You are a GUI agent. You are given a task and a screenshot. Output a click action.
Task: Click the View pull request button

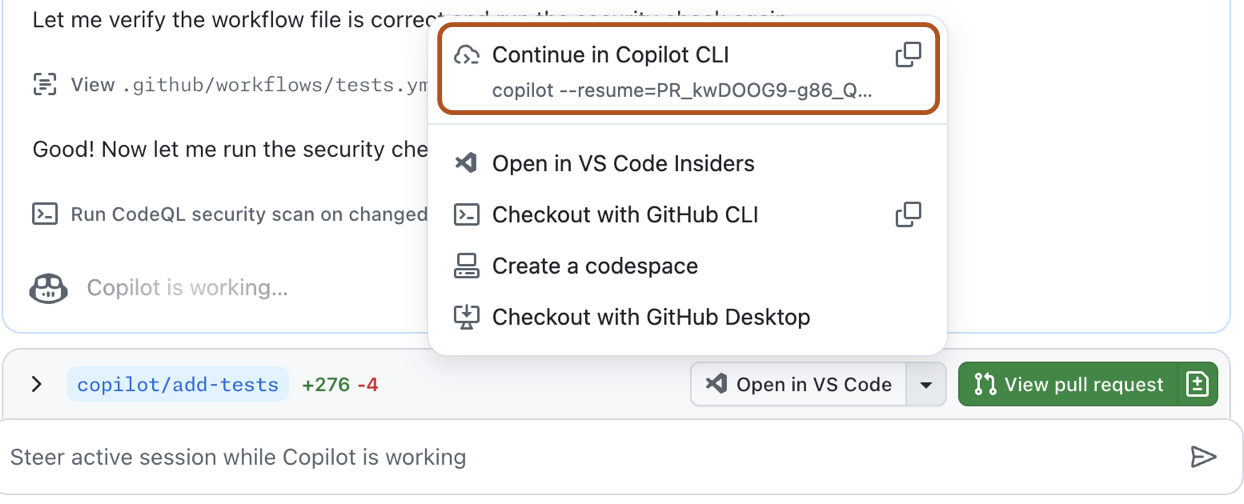tap(1068, 385)
